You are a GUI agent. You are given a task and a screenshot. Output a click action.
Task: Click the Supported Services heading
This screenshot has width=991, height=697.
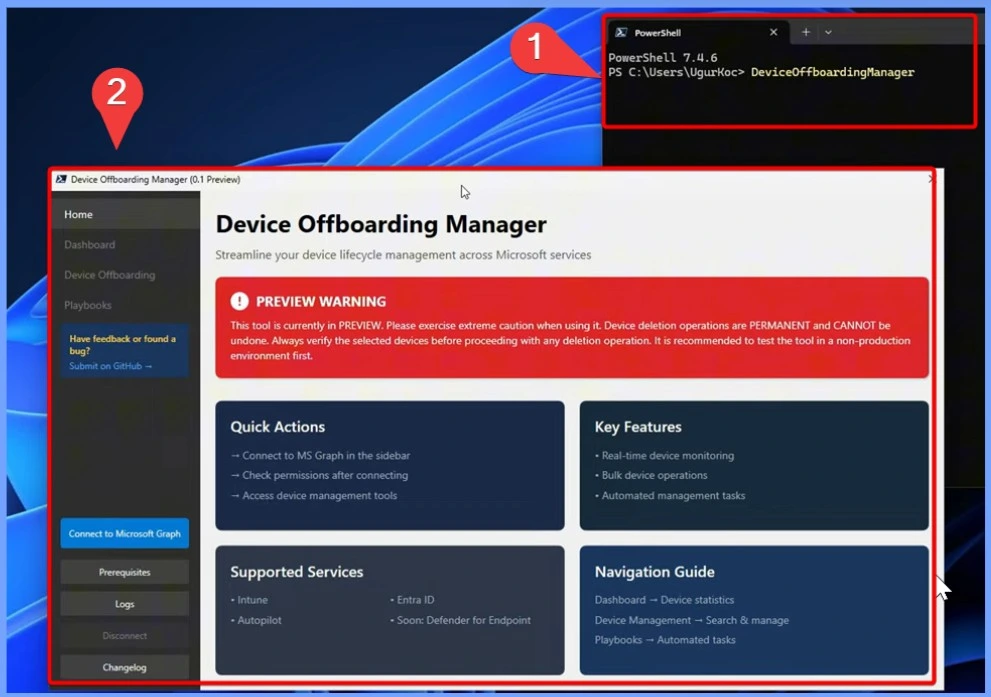(296, 571)
